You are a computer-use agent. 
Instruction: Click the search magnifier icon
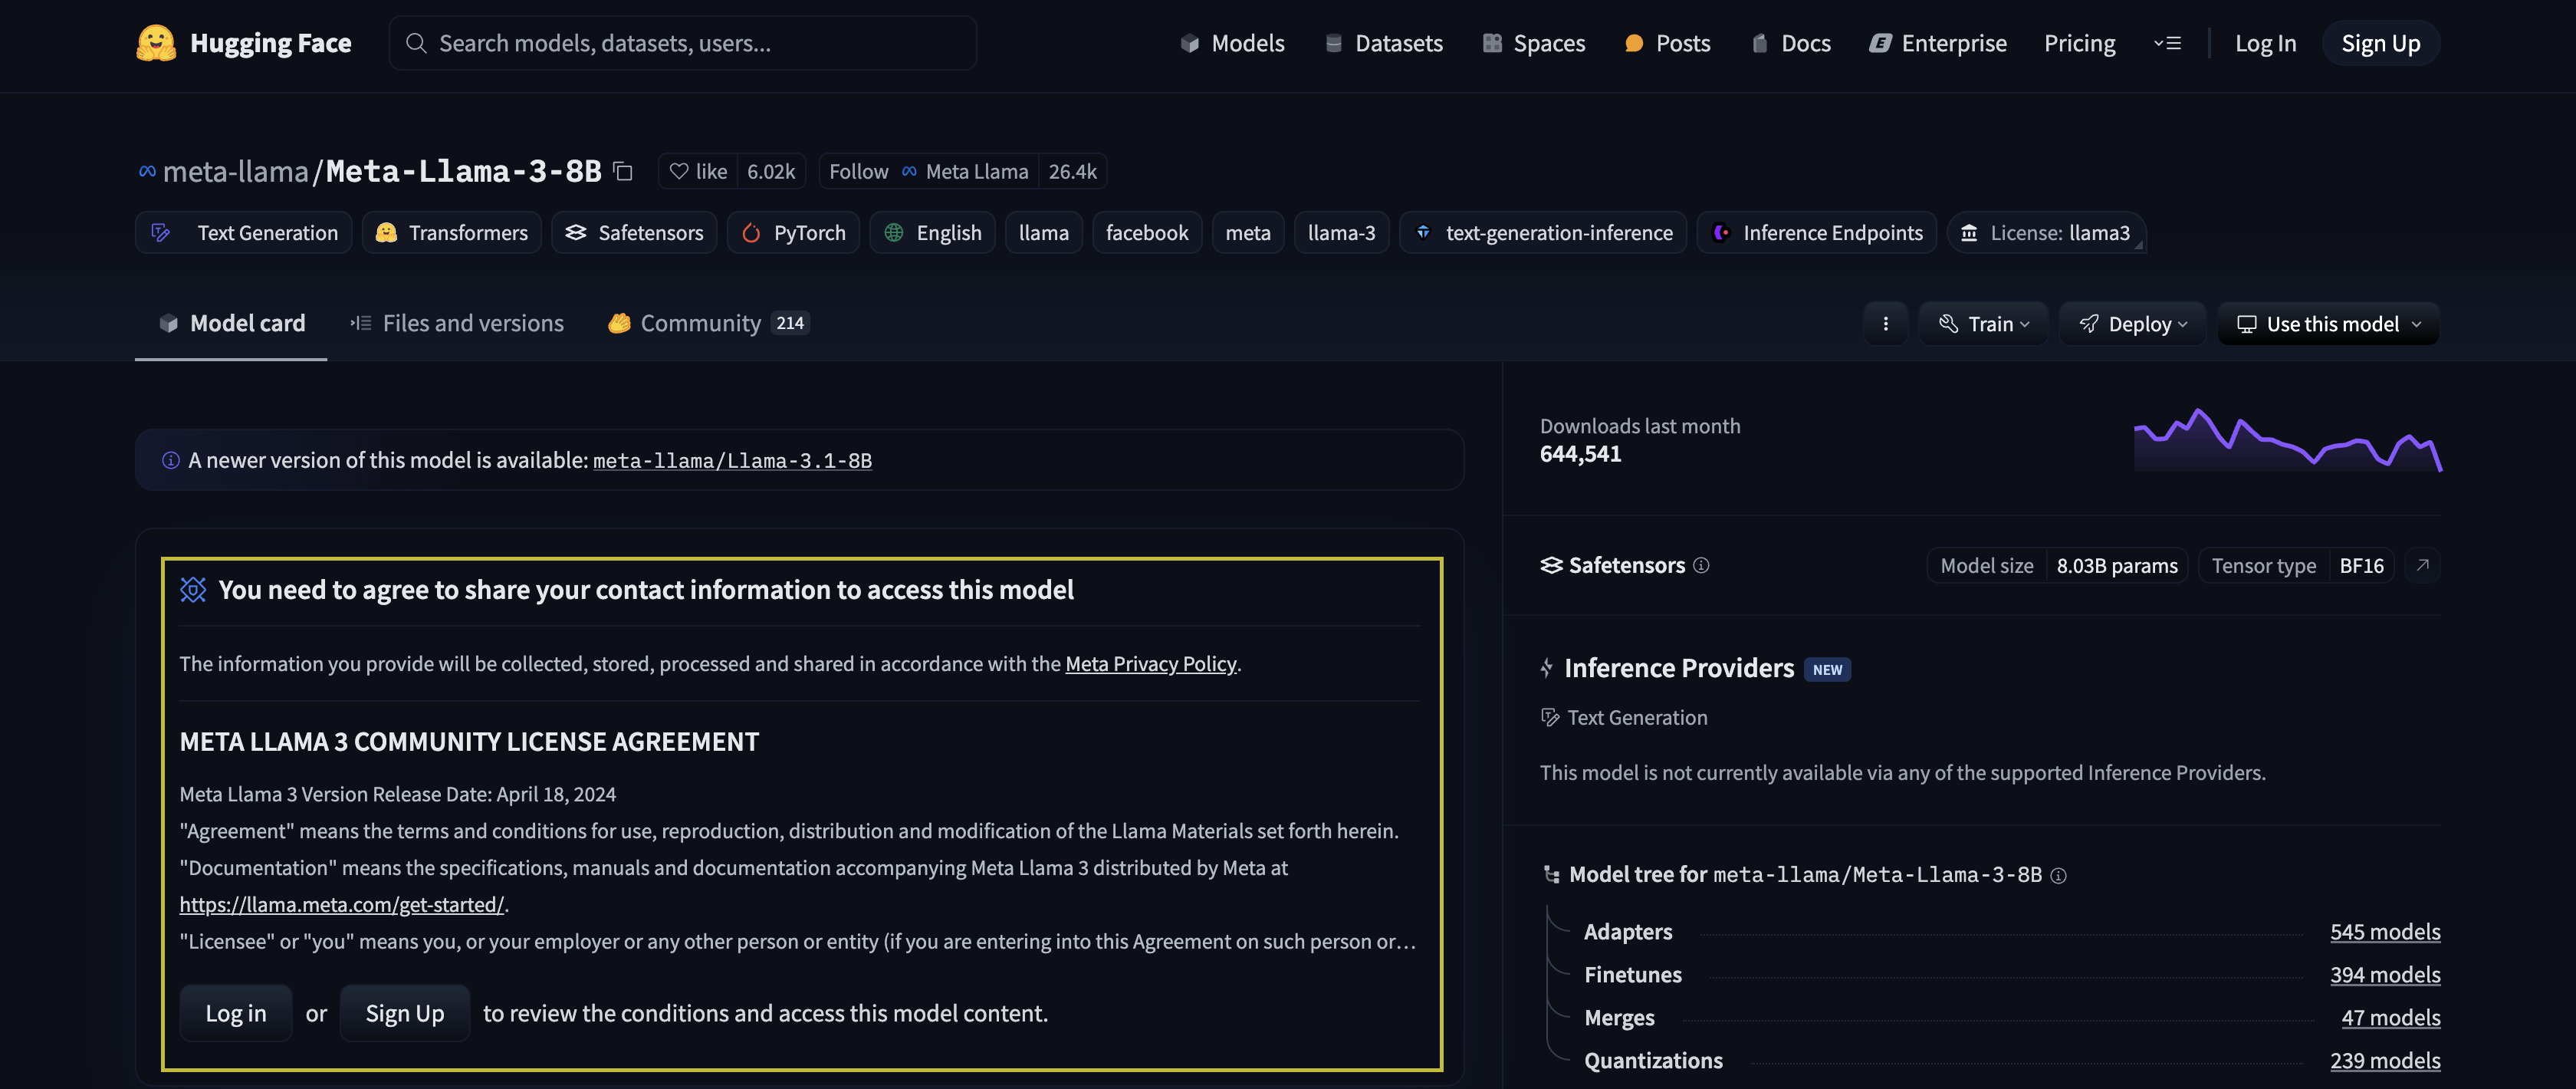coord(416,43)
